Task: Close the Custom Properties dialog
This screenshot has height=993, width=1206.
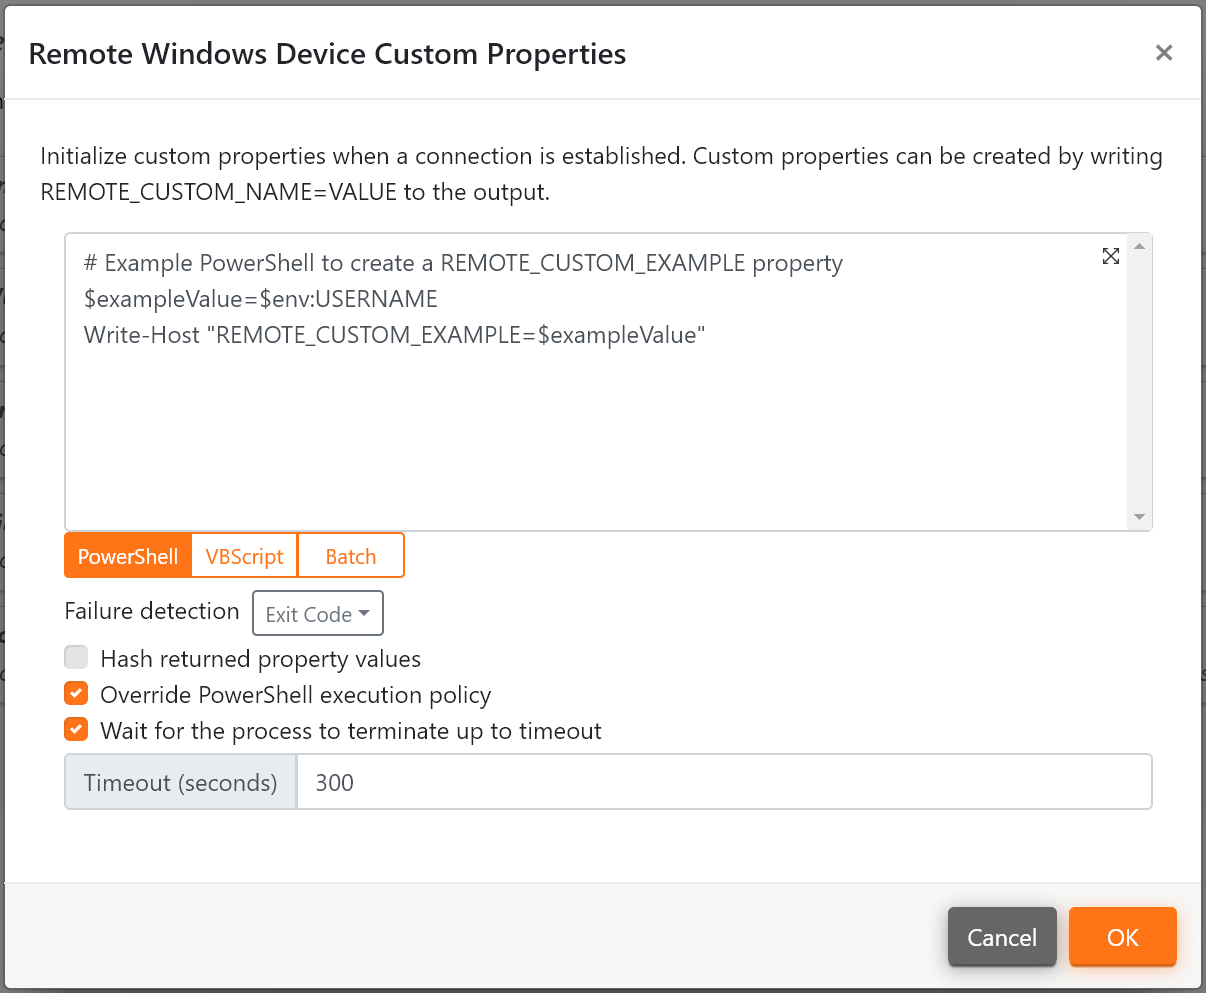Action: click(x=1164, y=53)
